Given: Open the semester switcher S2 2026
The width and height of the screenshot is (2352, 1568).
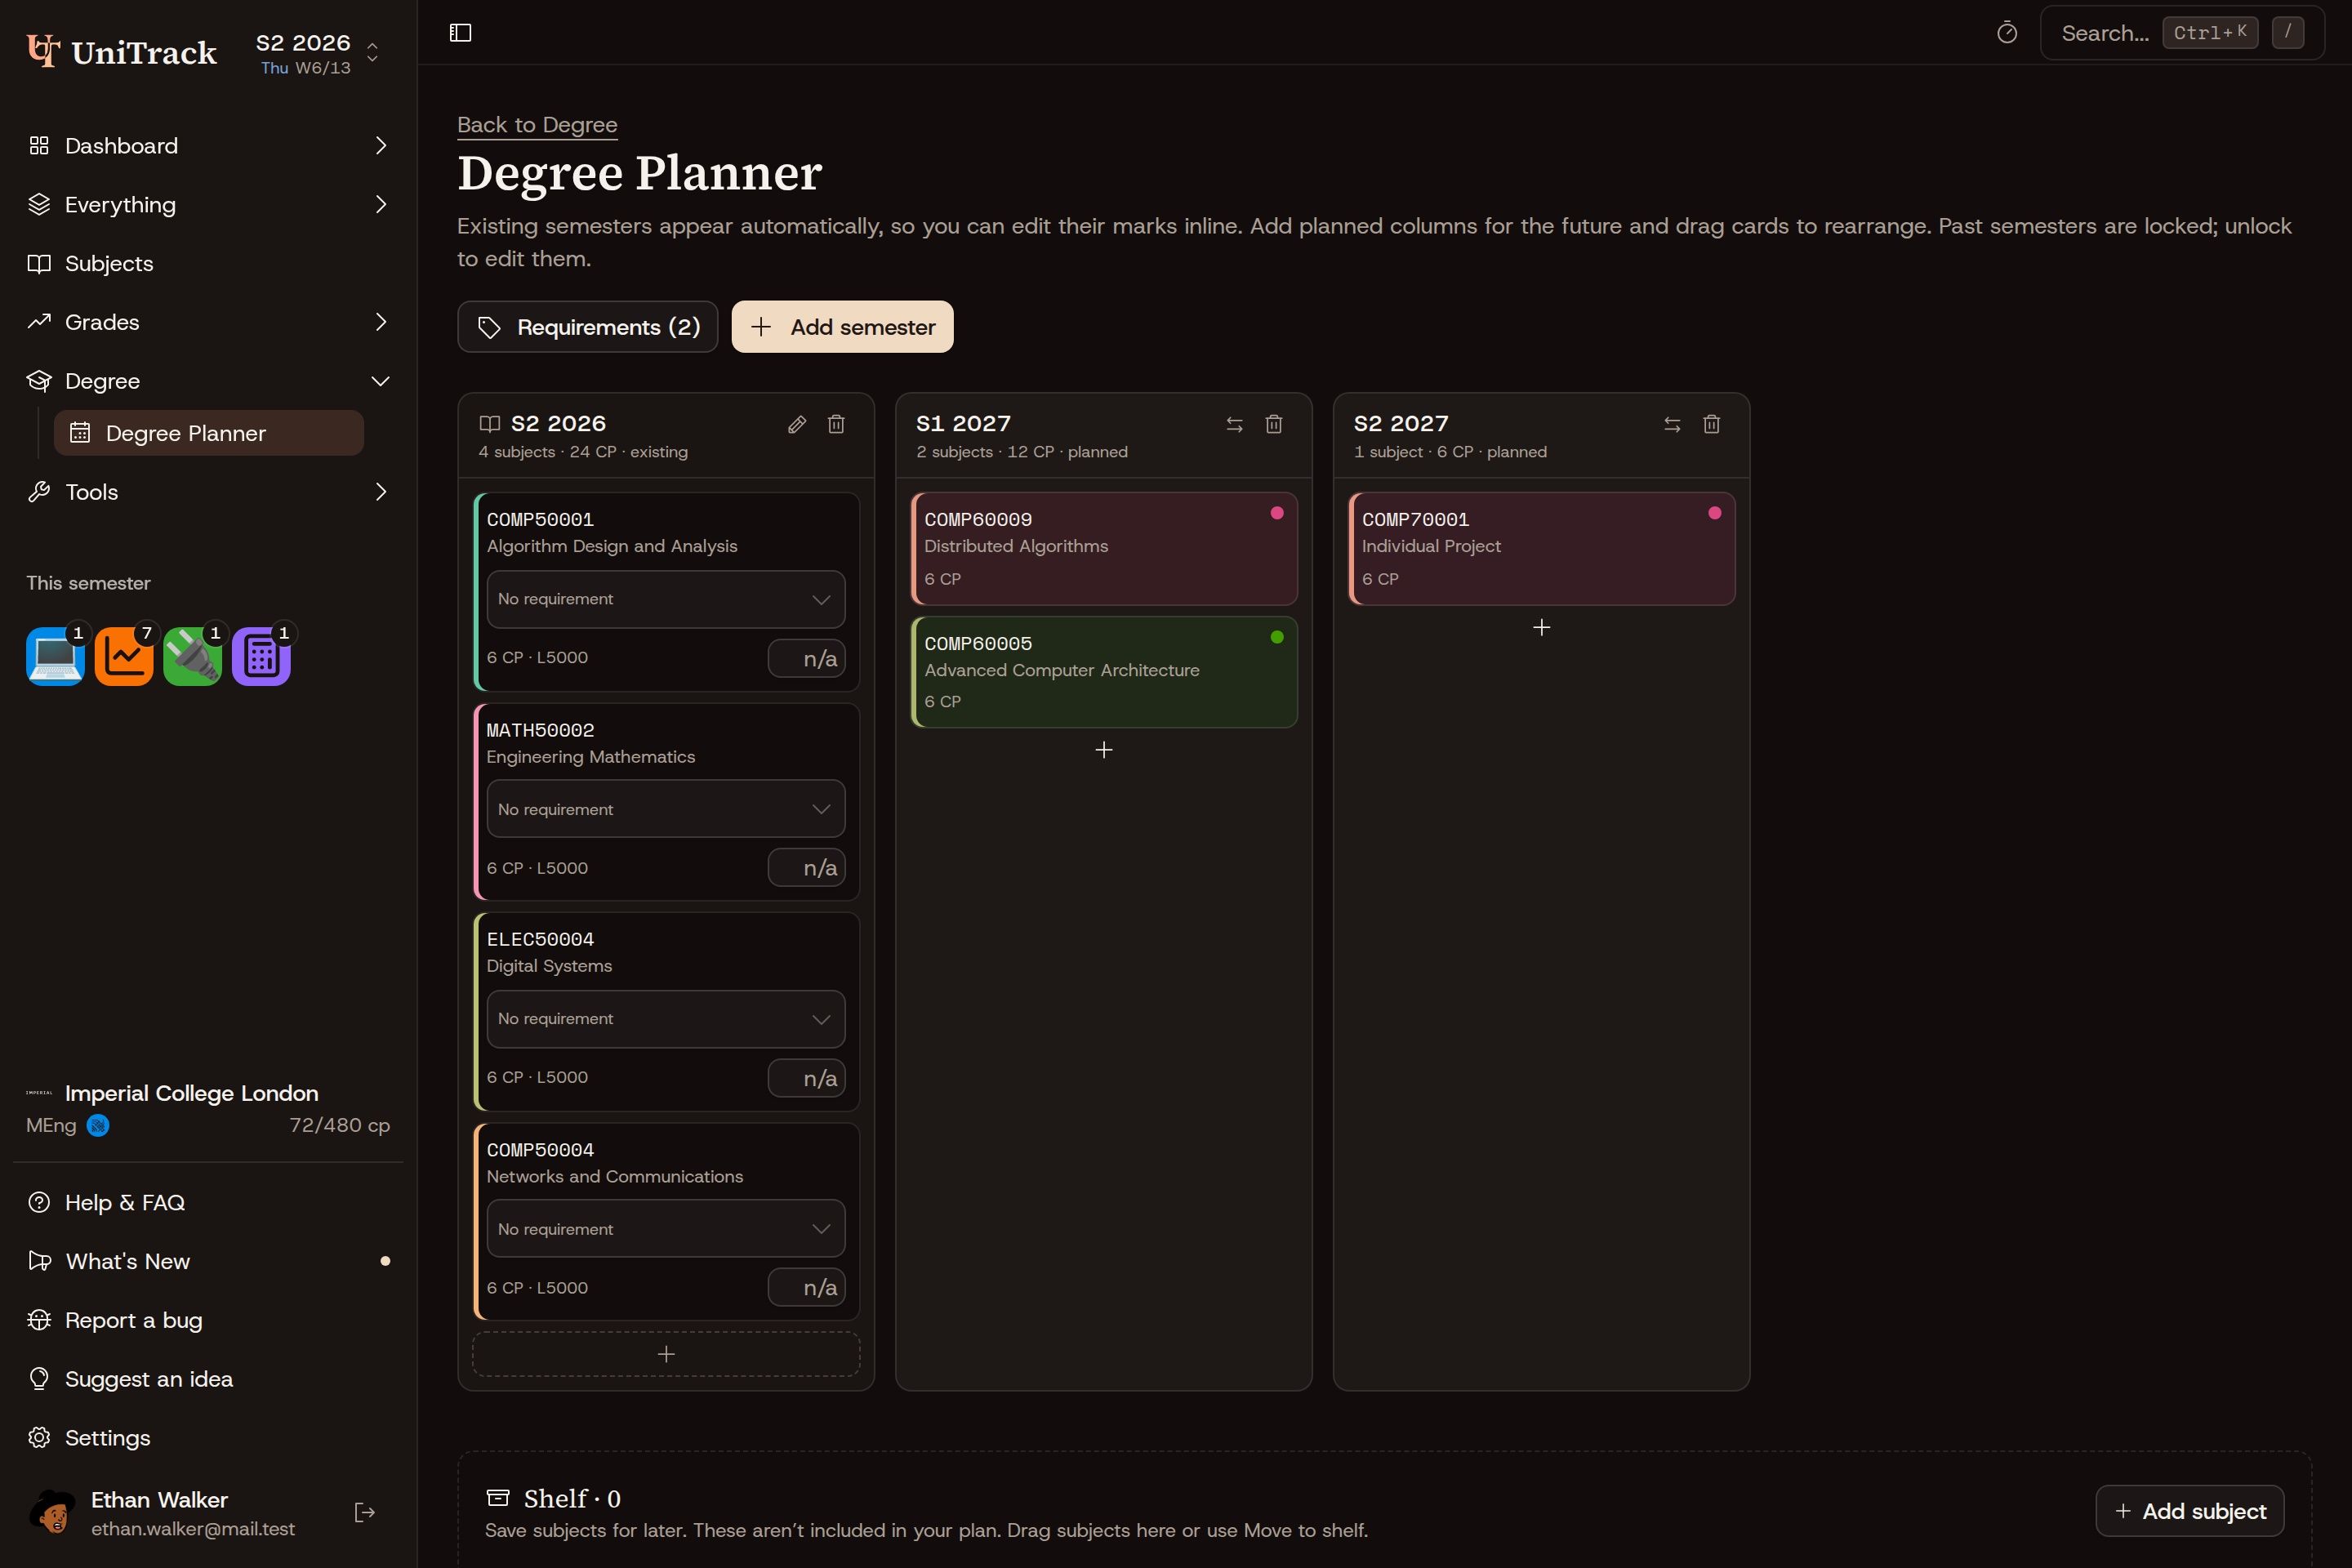Looking at the screenshot, I should point(318,53).
